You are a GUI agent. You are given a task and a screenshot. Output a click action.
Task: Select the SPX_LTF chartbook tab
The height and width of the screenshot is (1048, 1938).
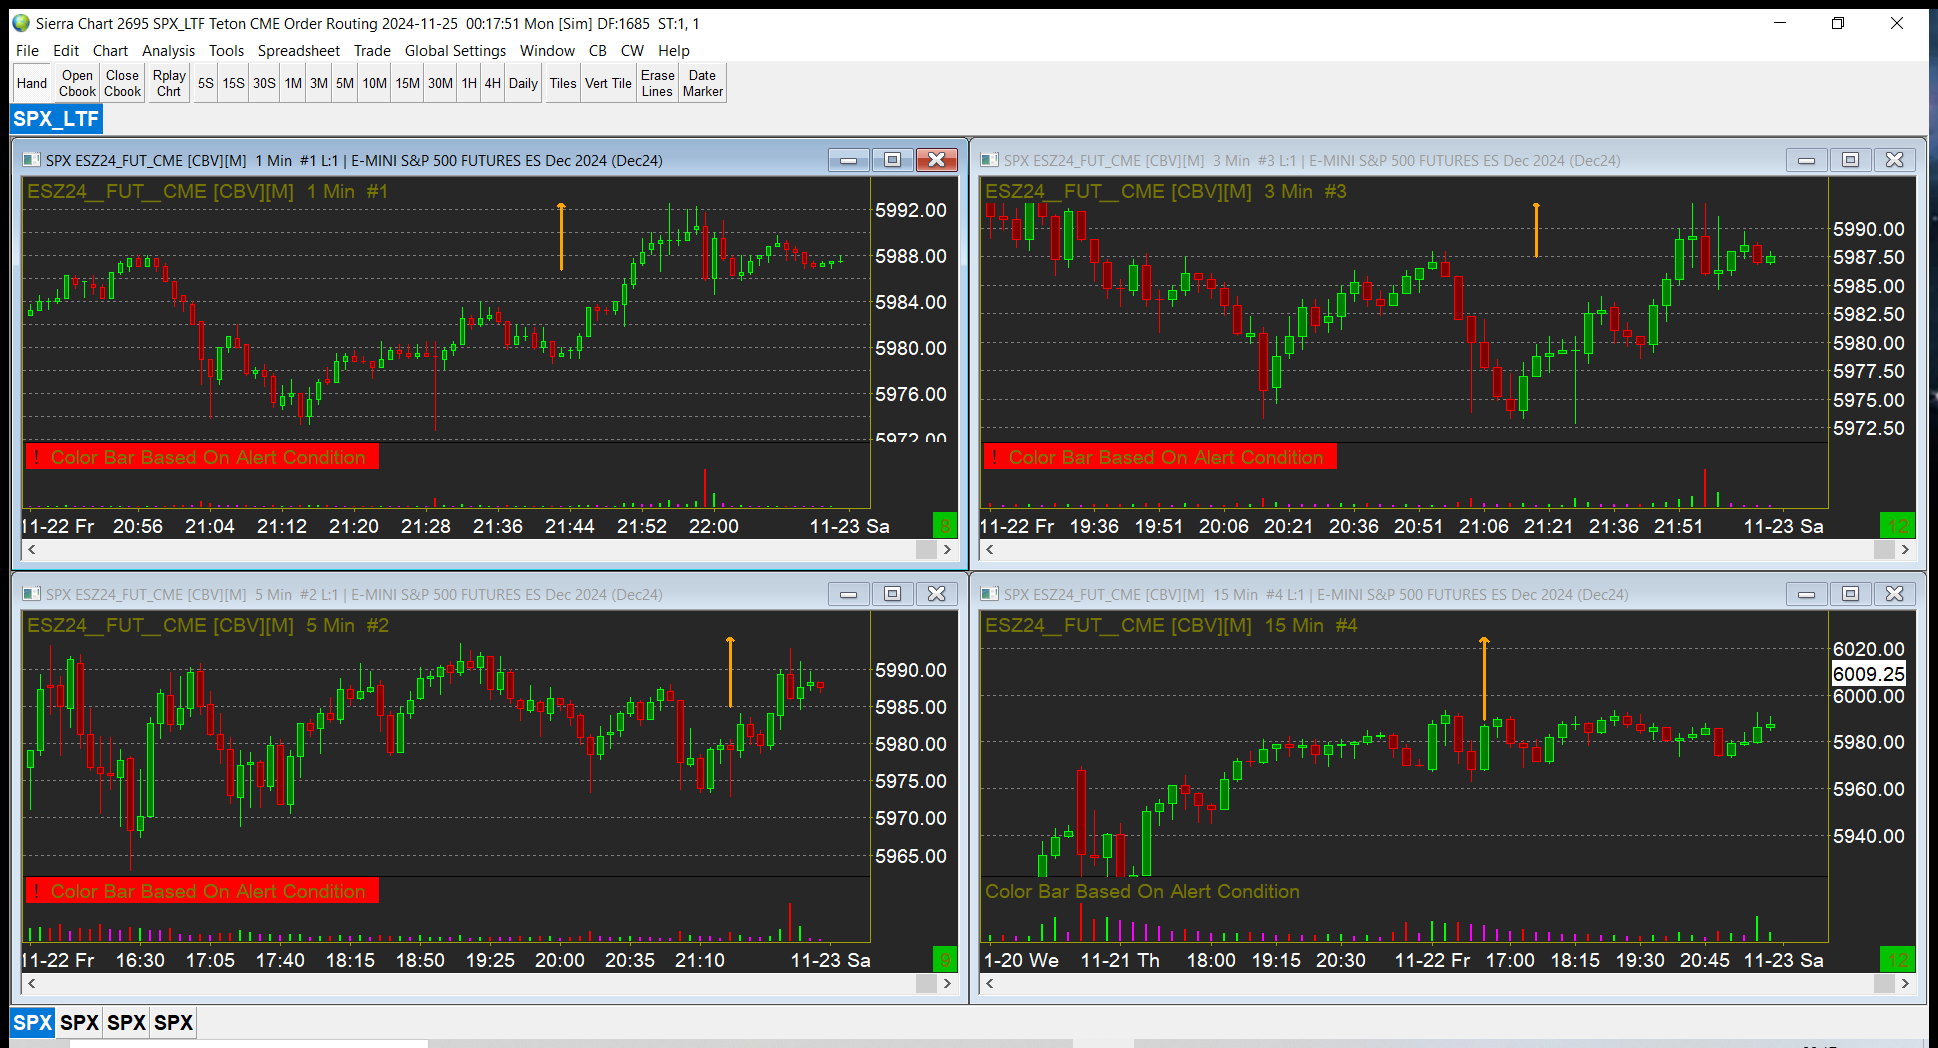pos(56,119)
